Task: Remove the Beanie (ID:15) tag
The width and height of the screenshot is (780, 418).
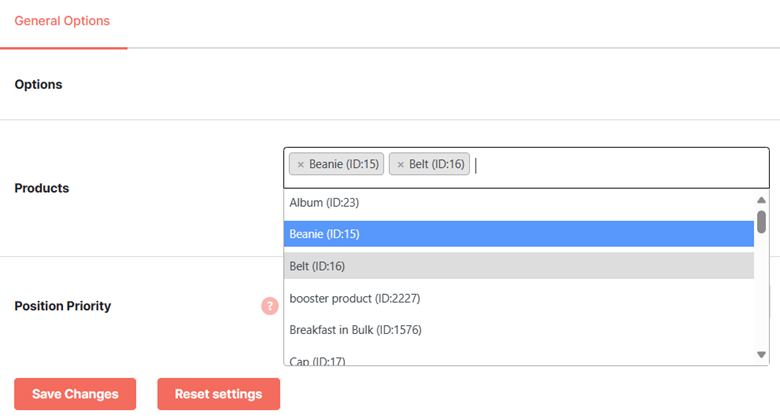Action: click(x=300, y=164)
